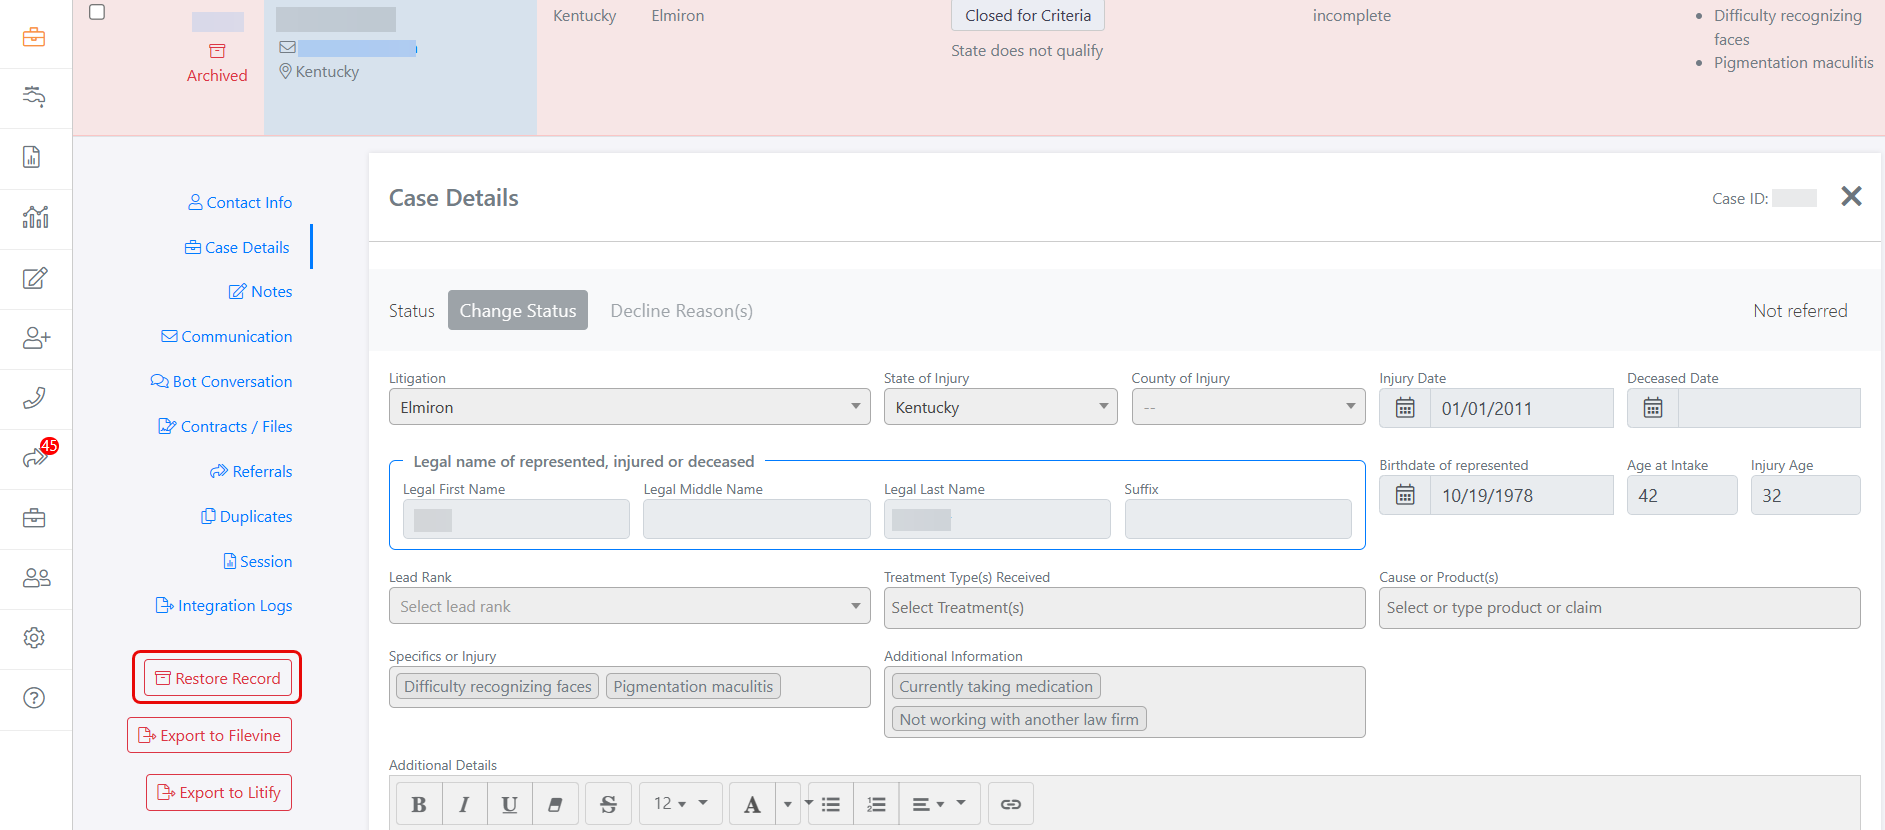Expand the Lead Rank dropdown
This screenshot has height=830, width=1885.
[x=629, y=606]
